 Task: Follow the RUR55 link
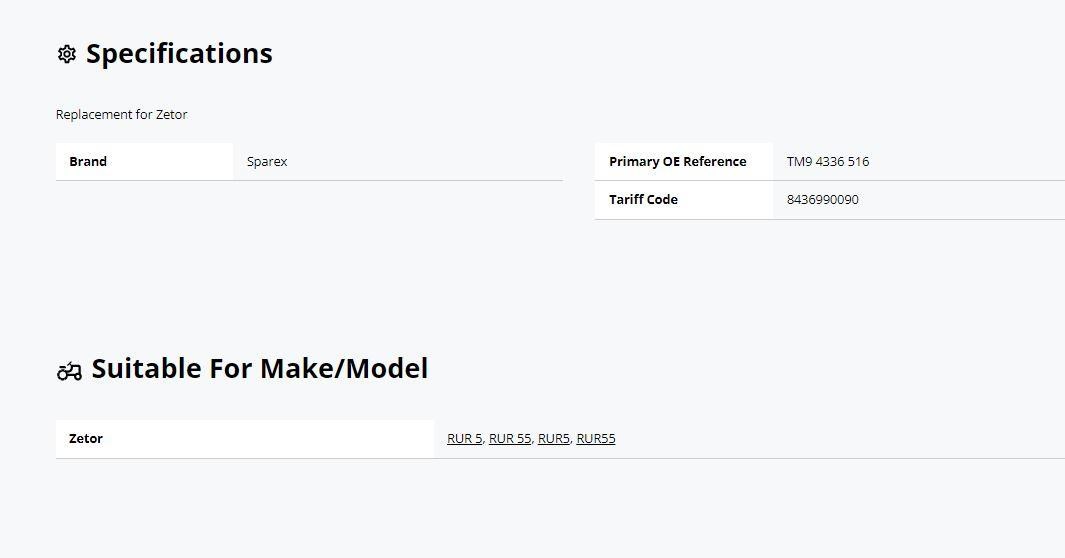click(596, 439)
